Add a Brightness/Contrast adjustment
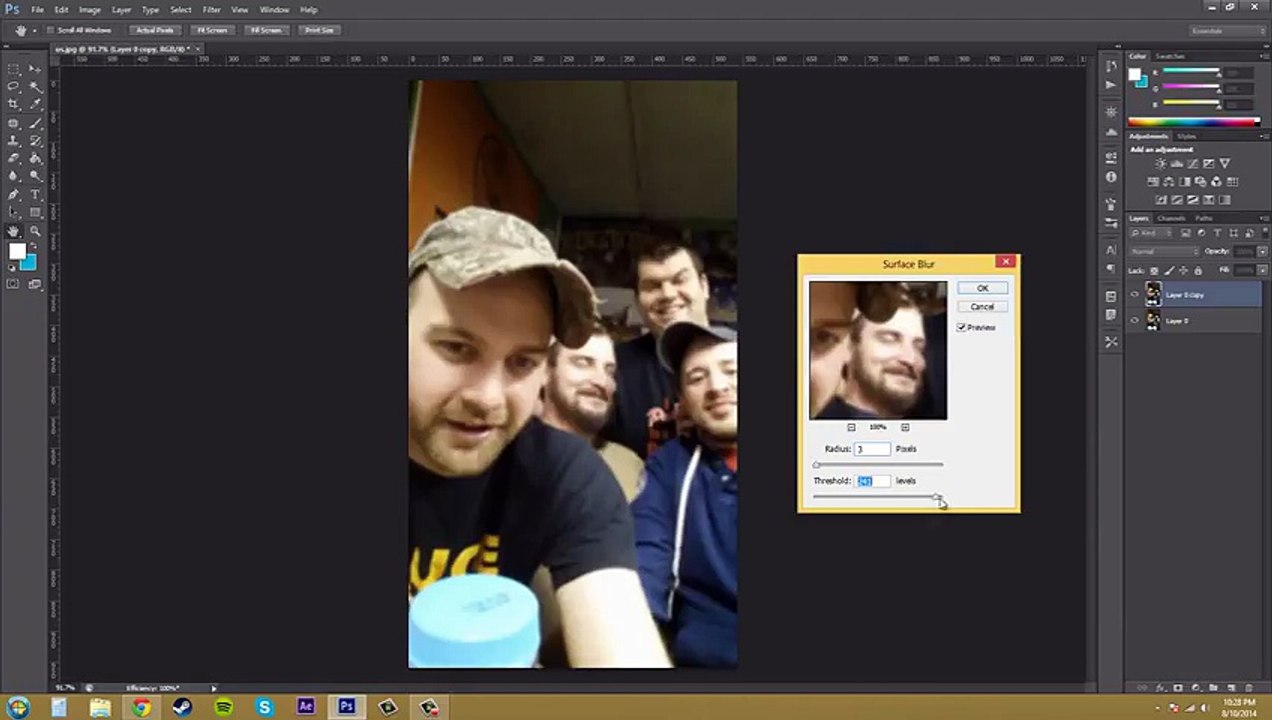 [1160, 163]
